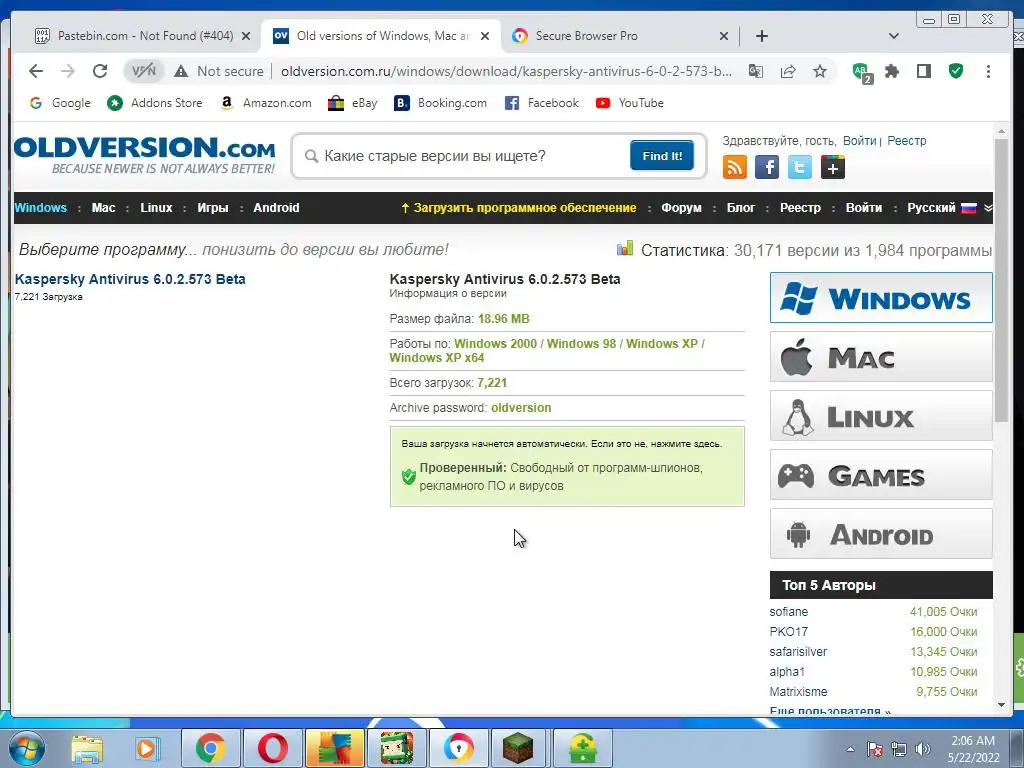The width and height of the screenshot is (1024, 768).
Task: Bookmark this page with star
Action: (x=820, y=71)
